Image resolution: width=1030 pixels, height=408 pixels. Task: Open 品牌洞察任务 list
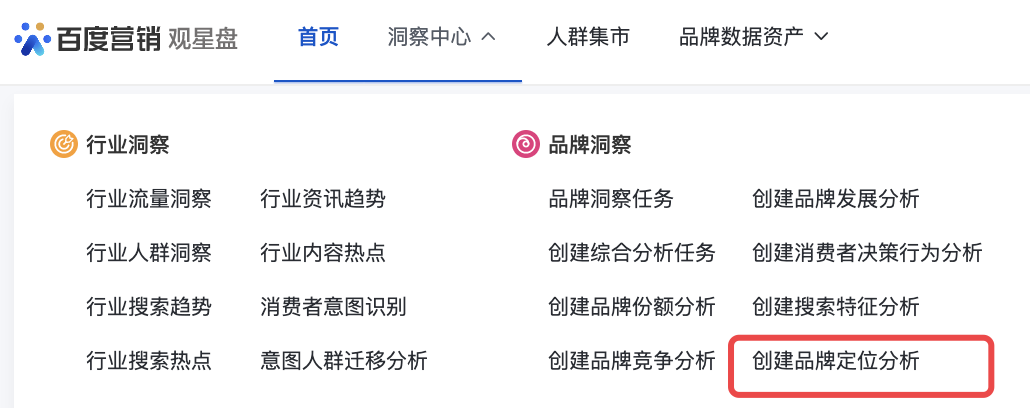pos(611,199)
